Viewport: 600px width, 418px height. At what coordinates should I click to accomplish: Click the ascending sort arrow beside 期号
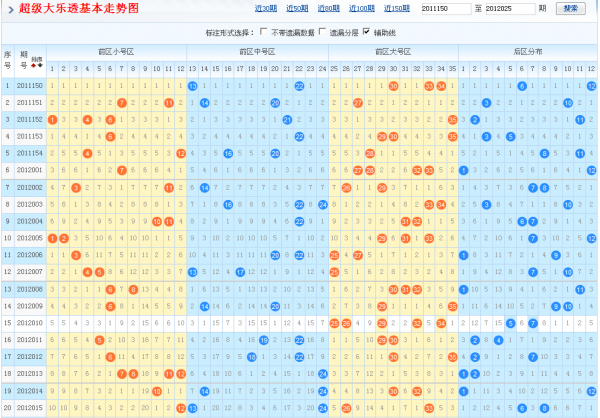pos(34,66)
